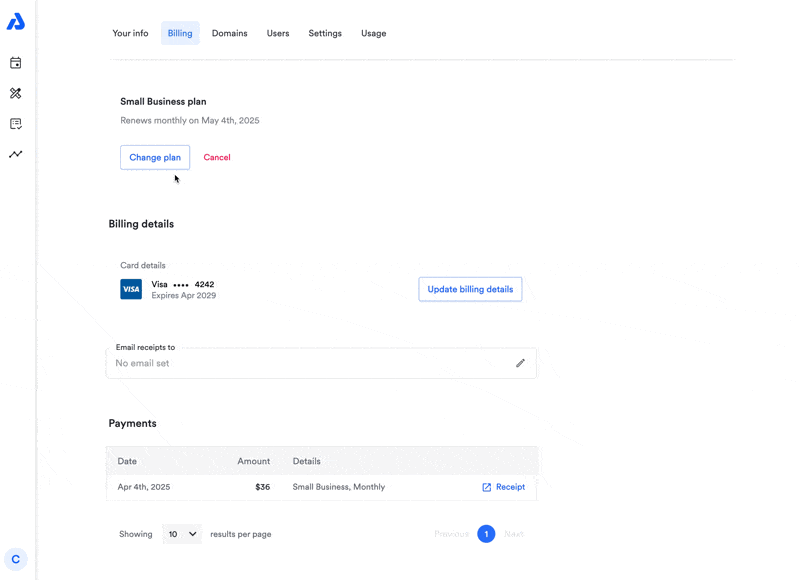This screenshot has height=580, width=800.
Task: Click the "Apr 4th, 2025" date cell
Action: [x=144, y=487]
